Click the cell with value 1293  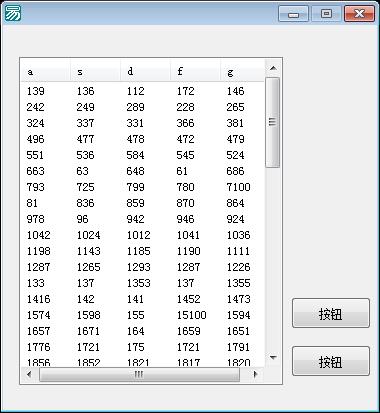(x=138, y=267)
